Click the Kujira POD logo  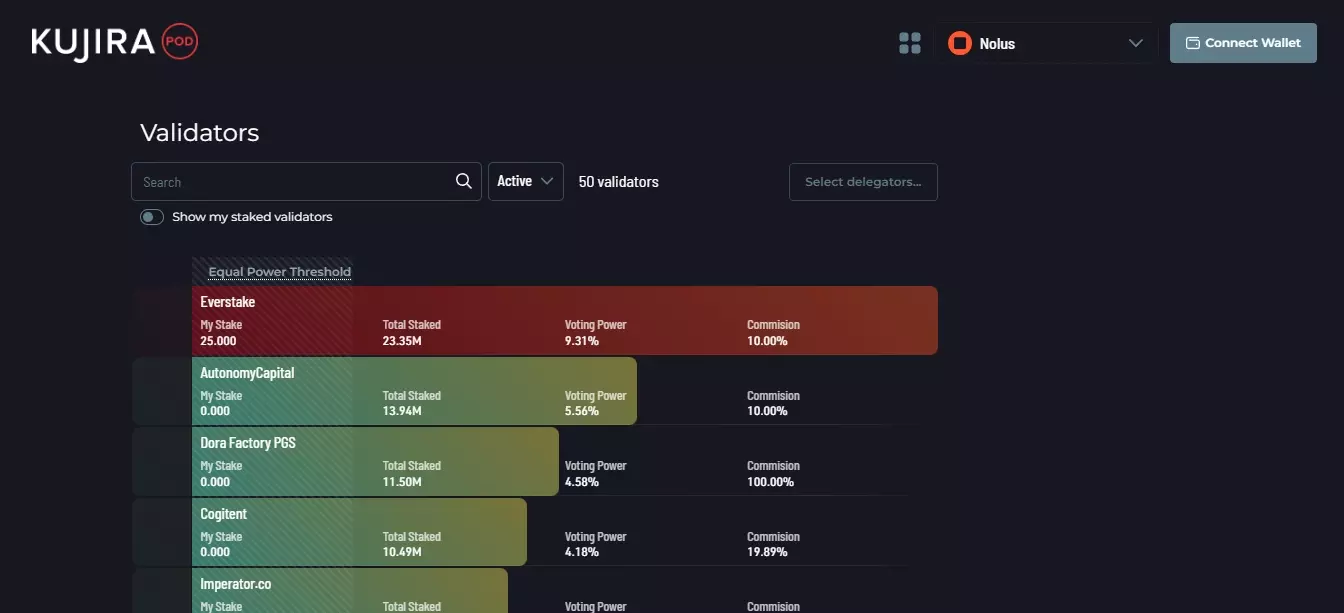click(113, 40)
